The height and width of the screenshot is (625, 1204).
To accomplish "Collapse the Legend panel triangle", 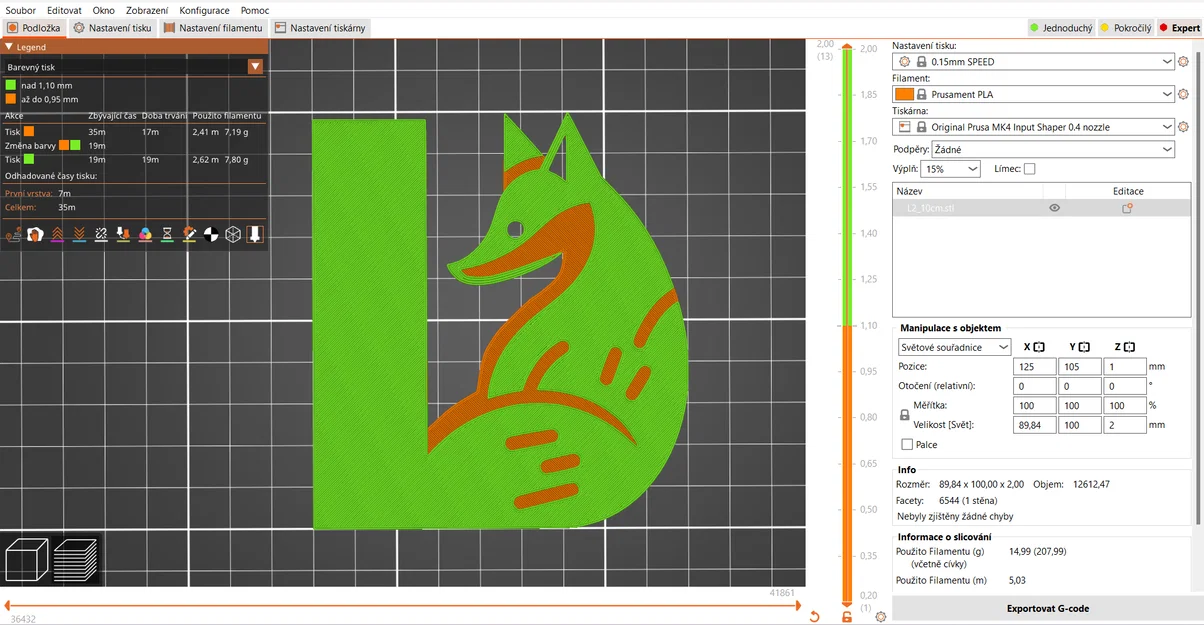I will click(x=9, y=47).
